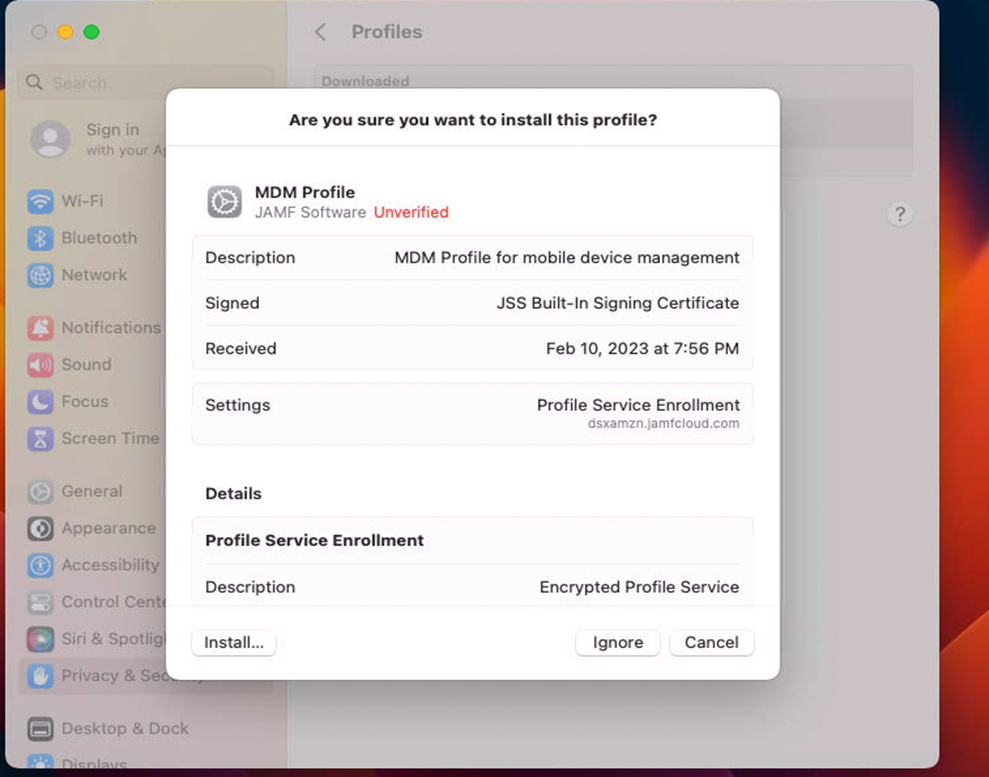
Task: Click the Focus moon icon
Action: coord(40,402)
